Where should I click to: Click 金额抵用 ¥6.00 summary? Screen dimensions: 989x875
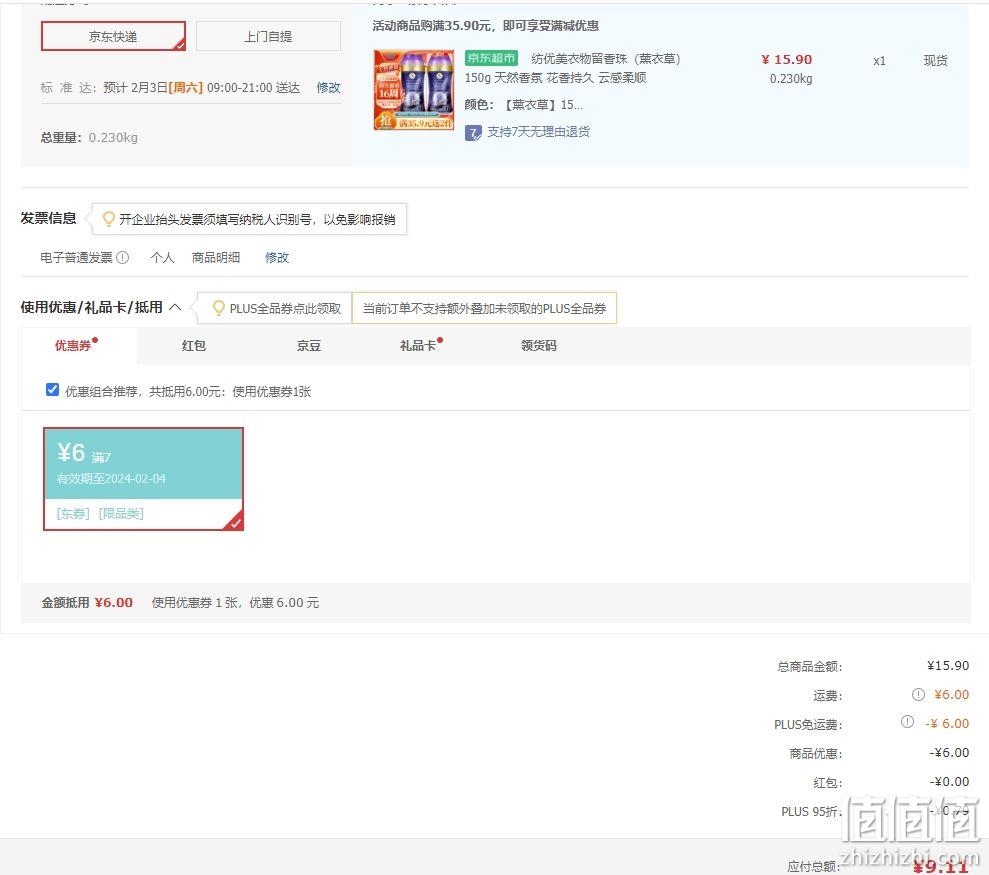point(87,602)
